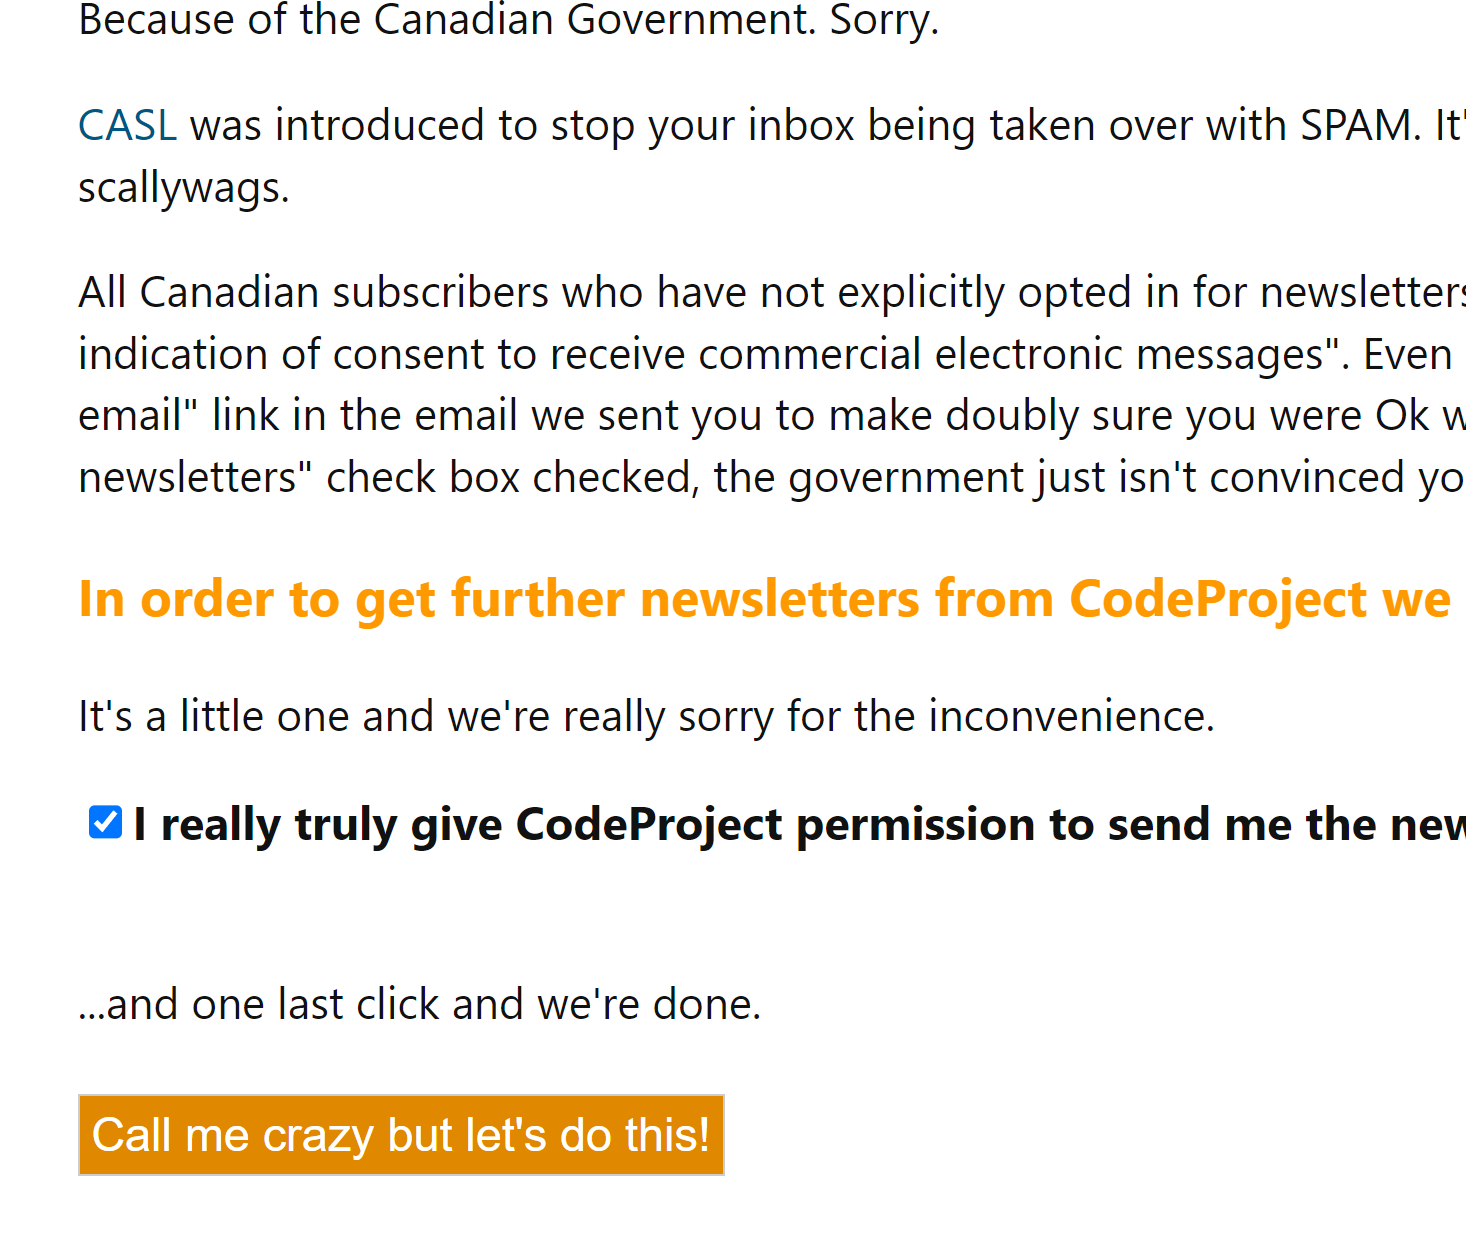This screenshot has height=1251, width=1466.
Task: Click the word "SPAM" in the paragraph
Action: 1355,126
